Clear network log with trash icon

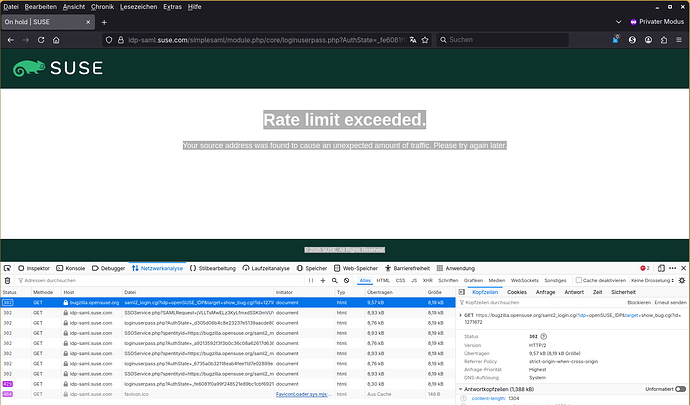click(7, 280)
